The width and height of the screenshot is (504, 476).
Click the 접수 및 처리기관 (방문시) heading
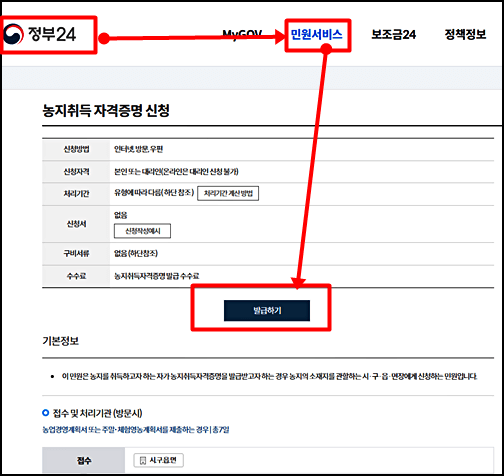click(97, 413)
